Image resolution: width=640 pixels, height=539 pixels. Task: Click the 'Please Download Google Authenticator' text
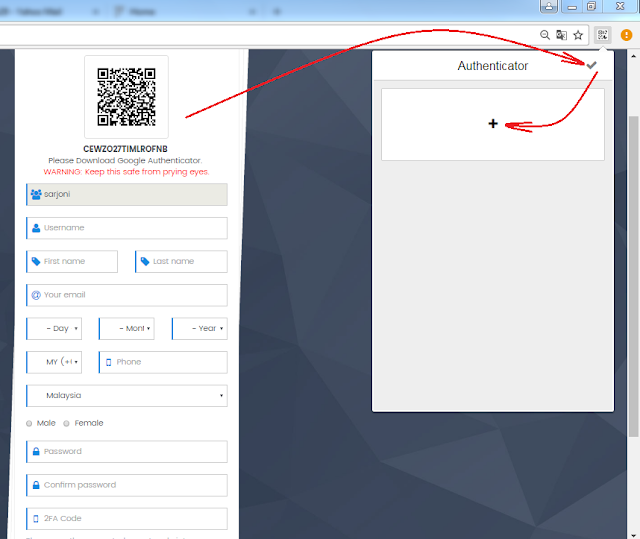click(125, 160)
